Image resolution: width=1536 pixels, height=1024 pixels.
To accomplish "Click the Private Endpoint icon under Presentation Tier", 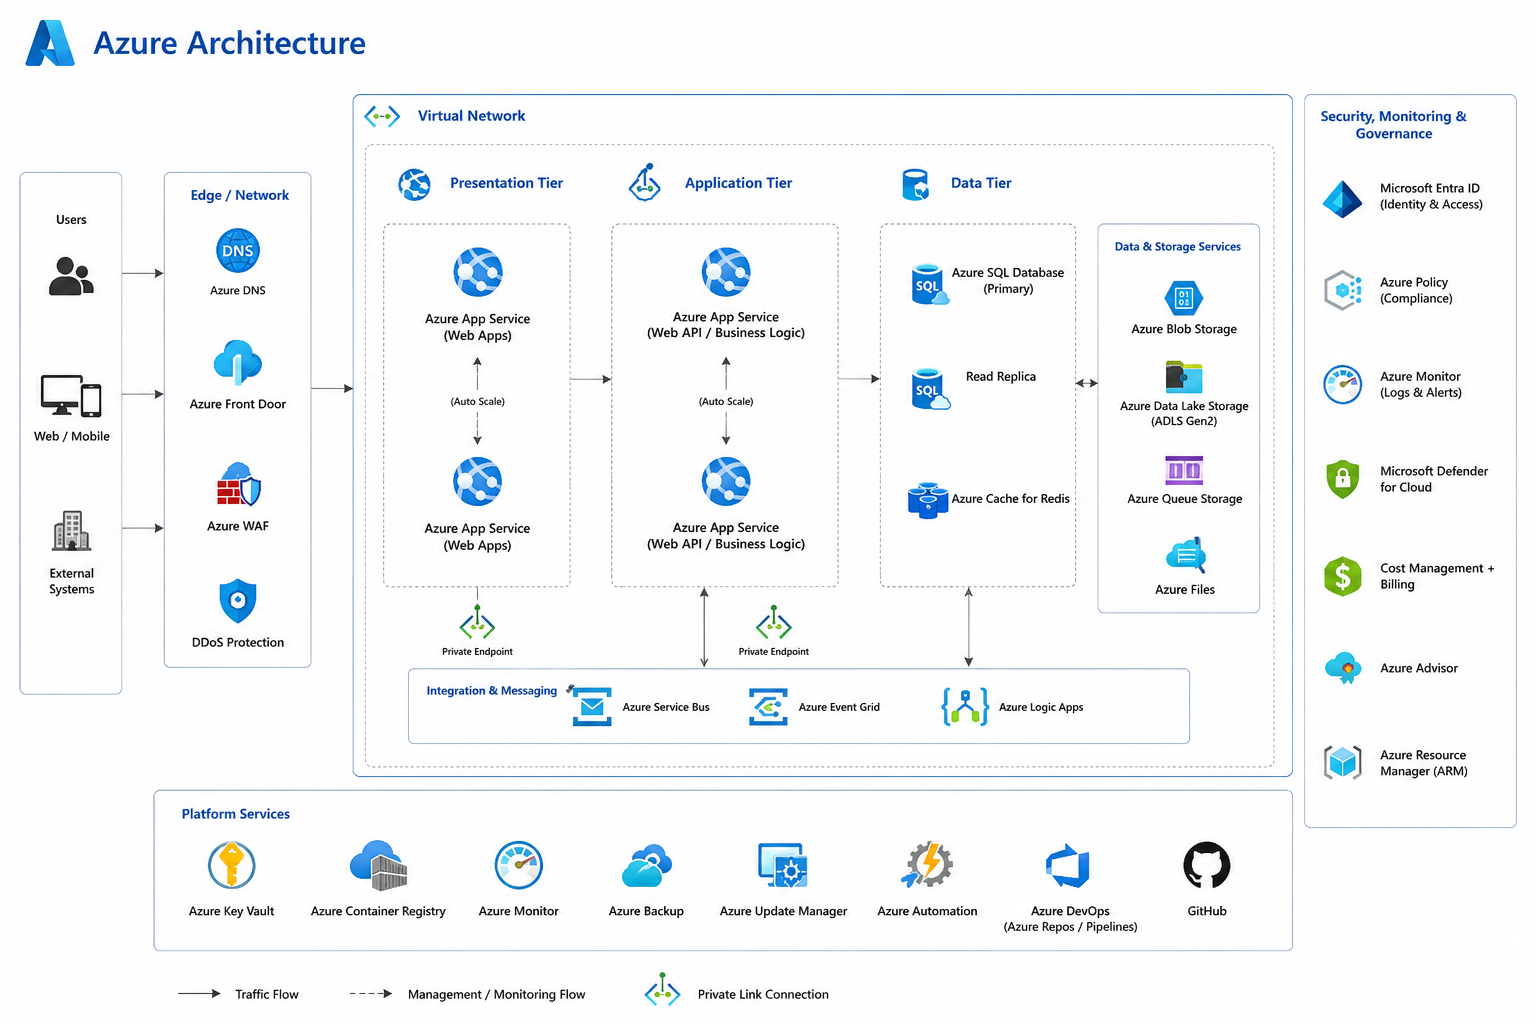I will point(477,623).
